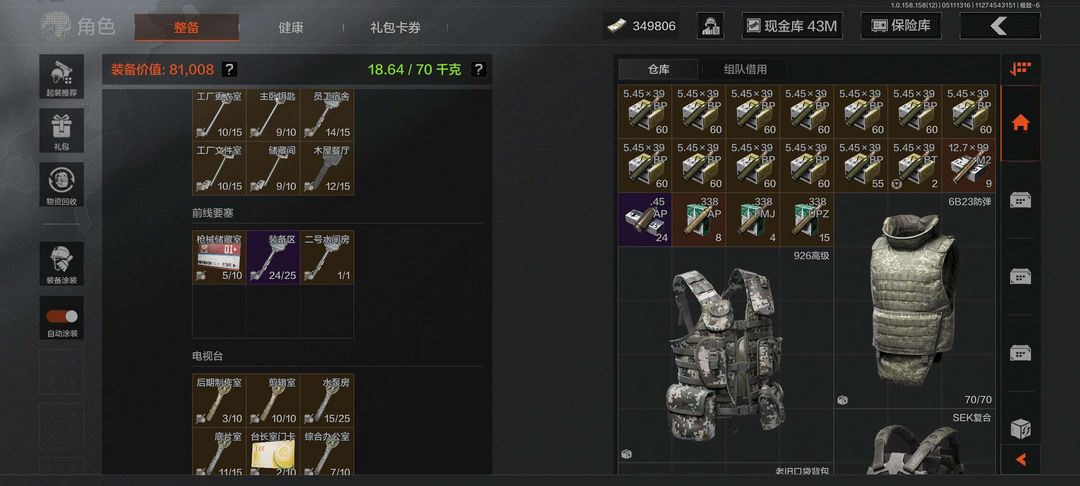Screen dimensions: 1080x486
Task: Open the 物资回收 recycling icon
Action: (x=61, y=184)
